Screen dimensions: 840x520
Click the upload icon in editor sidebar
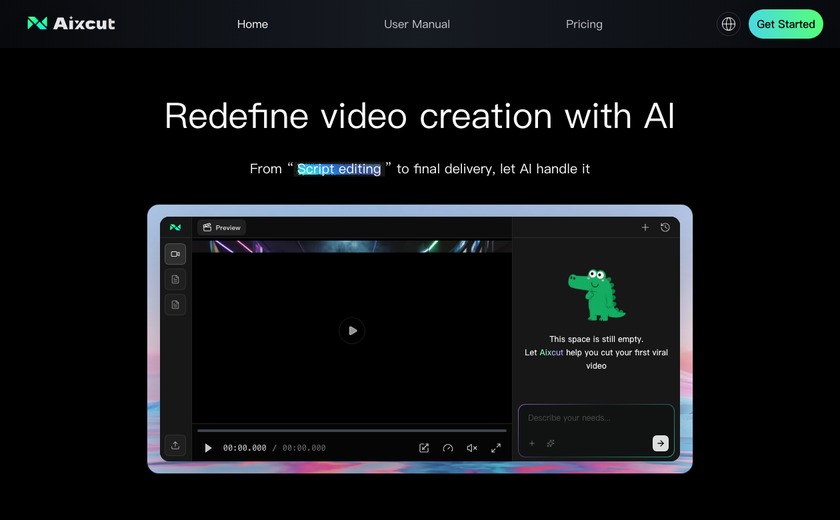tap(175, 445)
